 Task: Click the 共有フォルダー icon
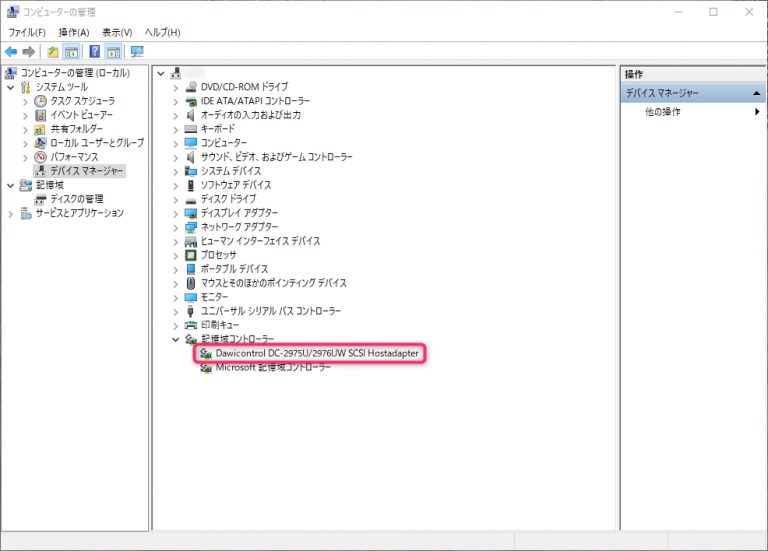pos(40,129)
